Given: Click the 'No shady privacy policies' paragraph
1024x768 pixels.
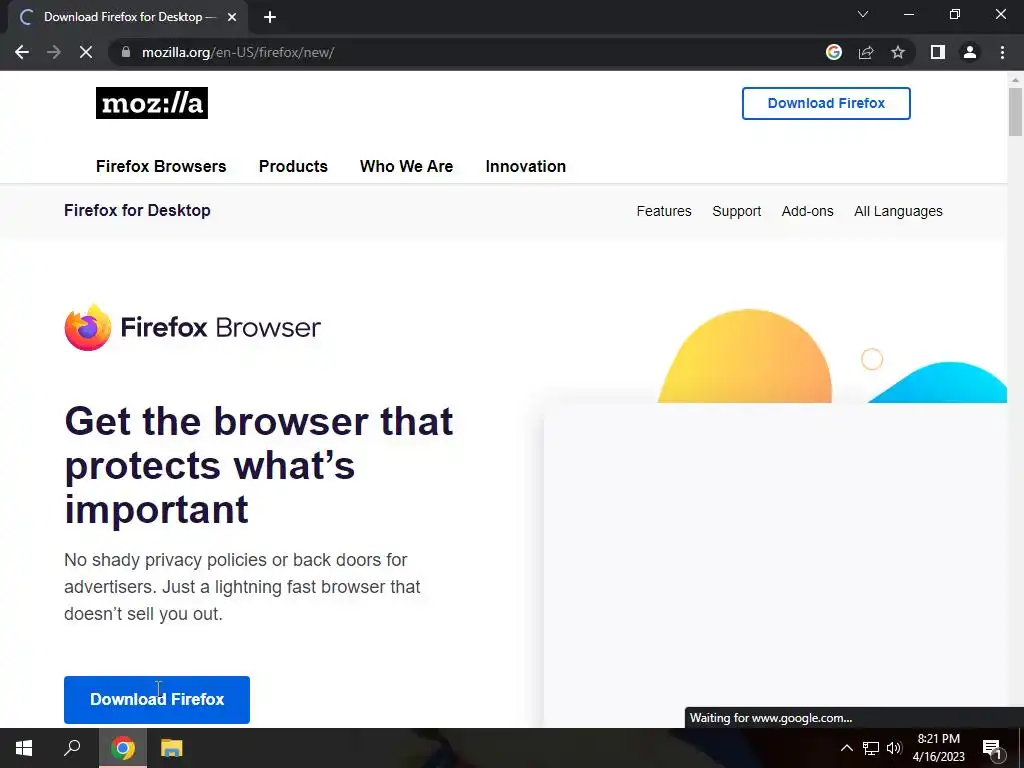Looking at the screenshot, I should pyautogui.click(x=242, y=586).
